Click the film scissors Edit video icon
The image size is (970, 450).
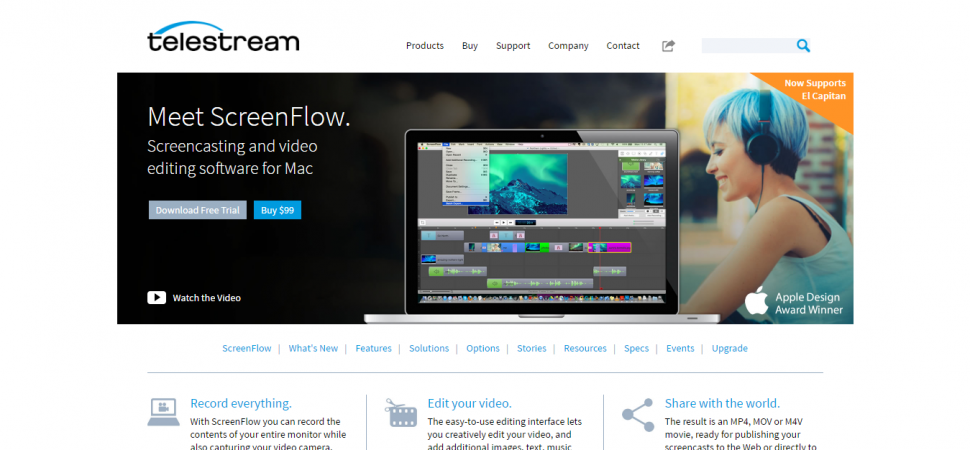tap(400, 413)
